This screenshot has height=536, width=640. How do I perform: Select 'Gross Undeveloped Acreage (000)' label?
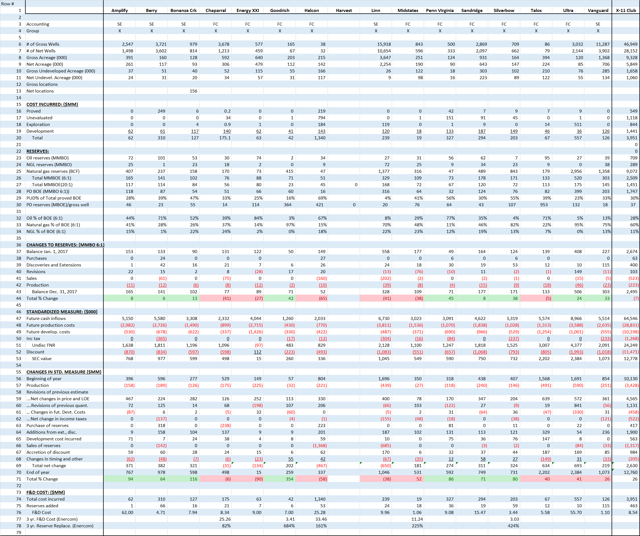(61, 71)
